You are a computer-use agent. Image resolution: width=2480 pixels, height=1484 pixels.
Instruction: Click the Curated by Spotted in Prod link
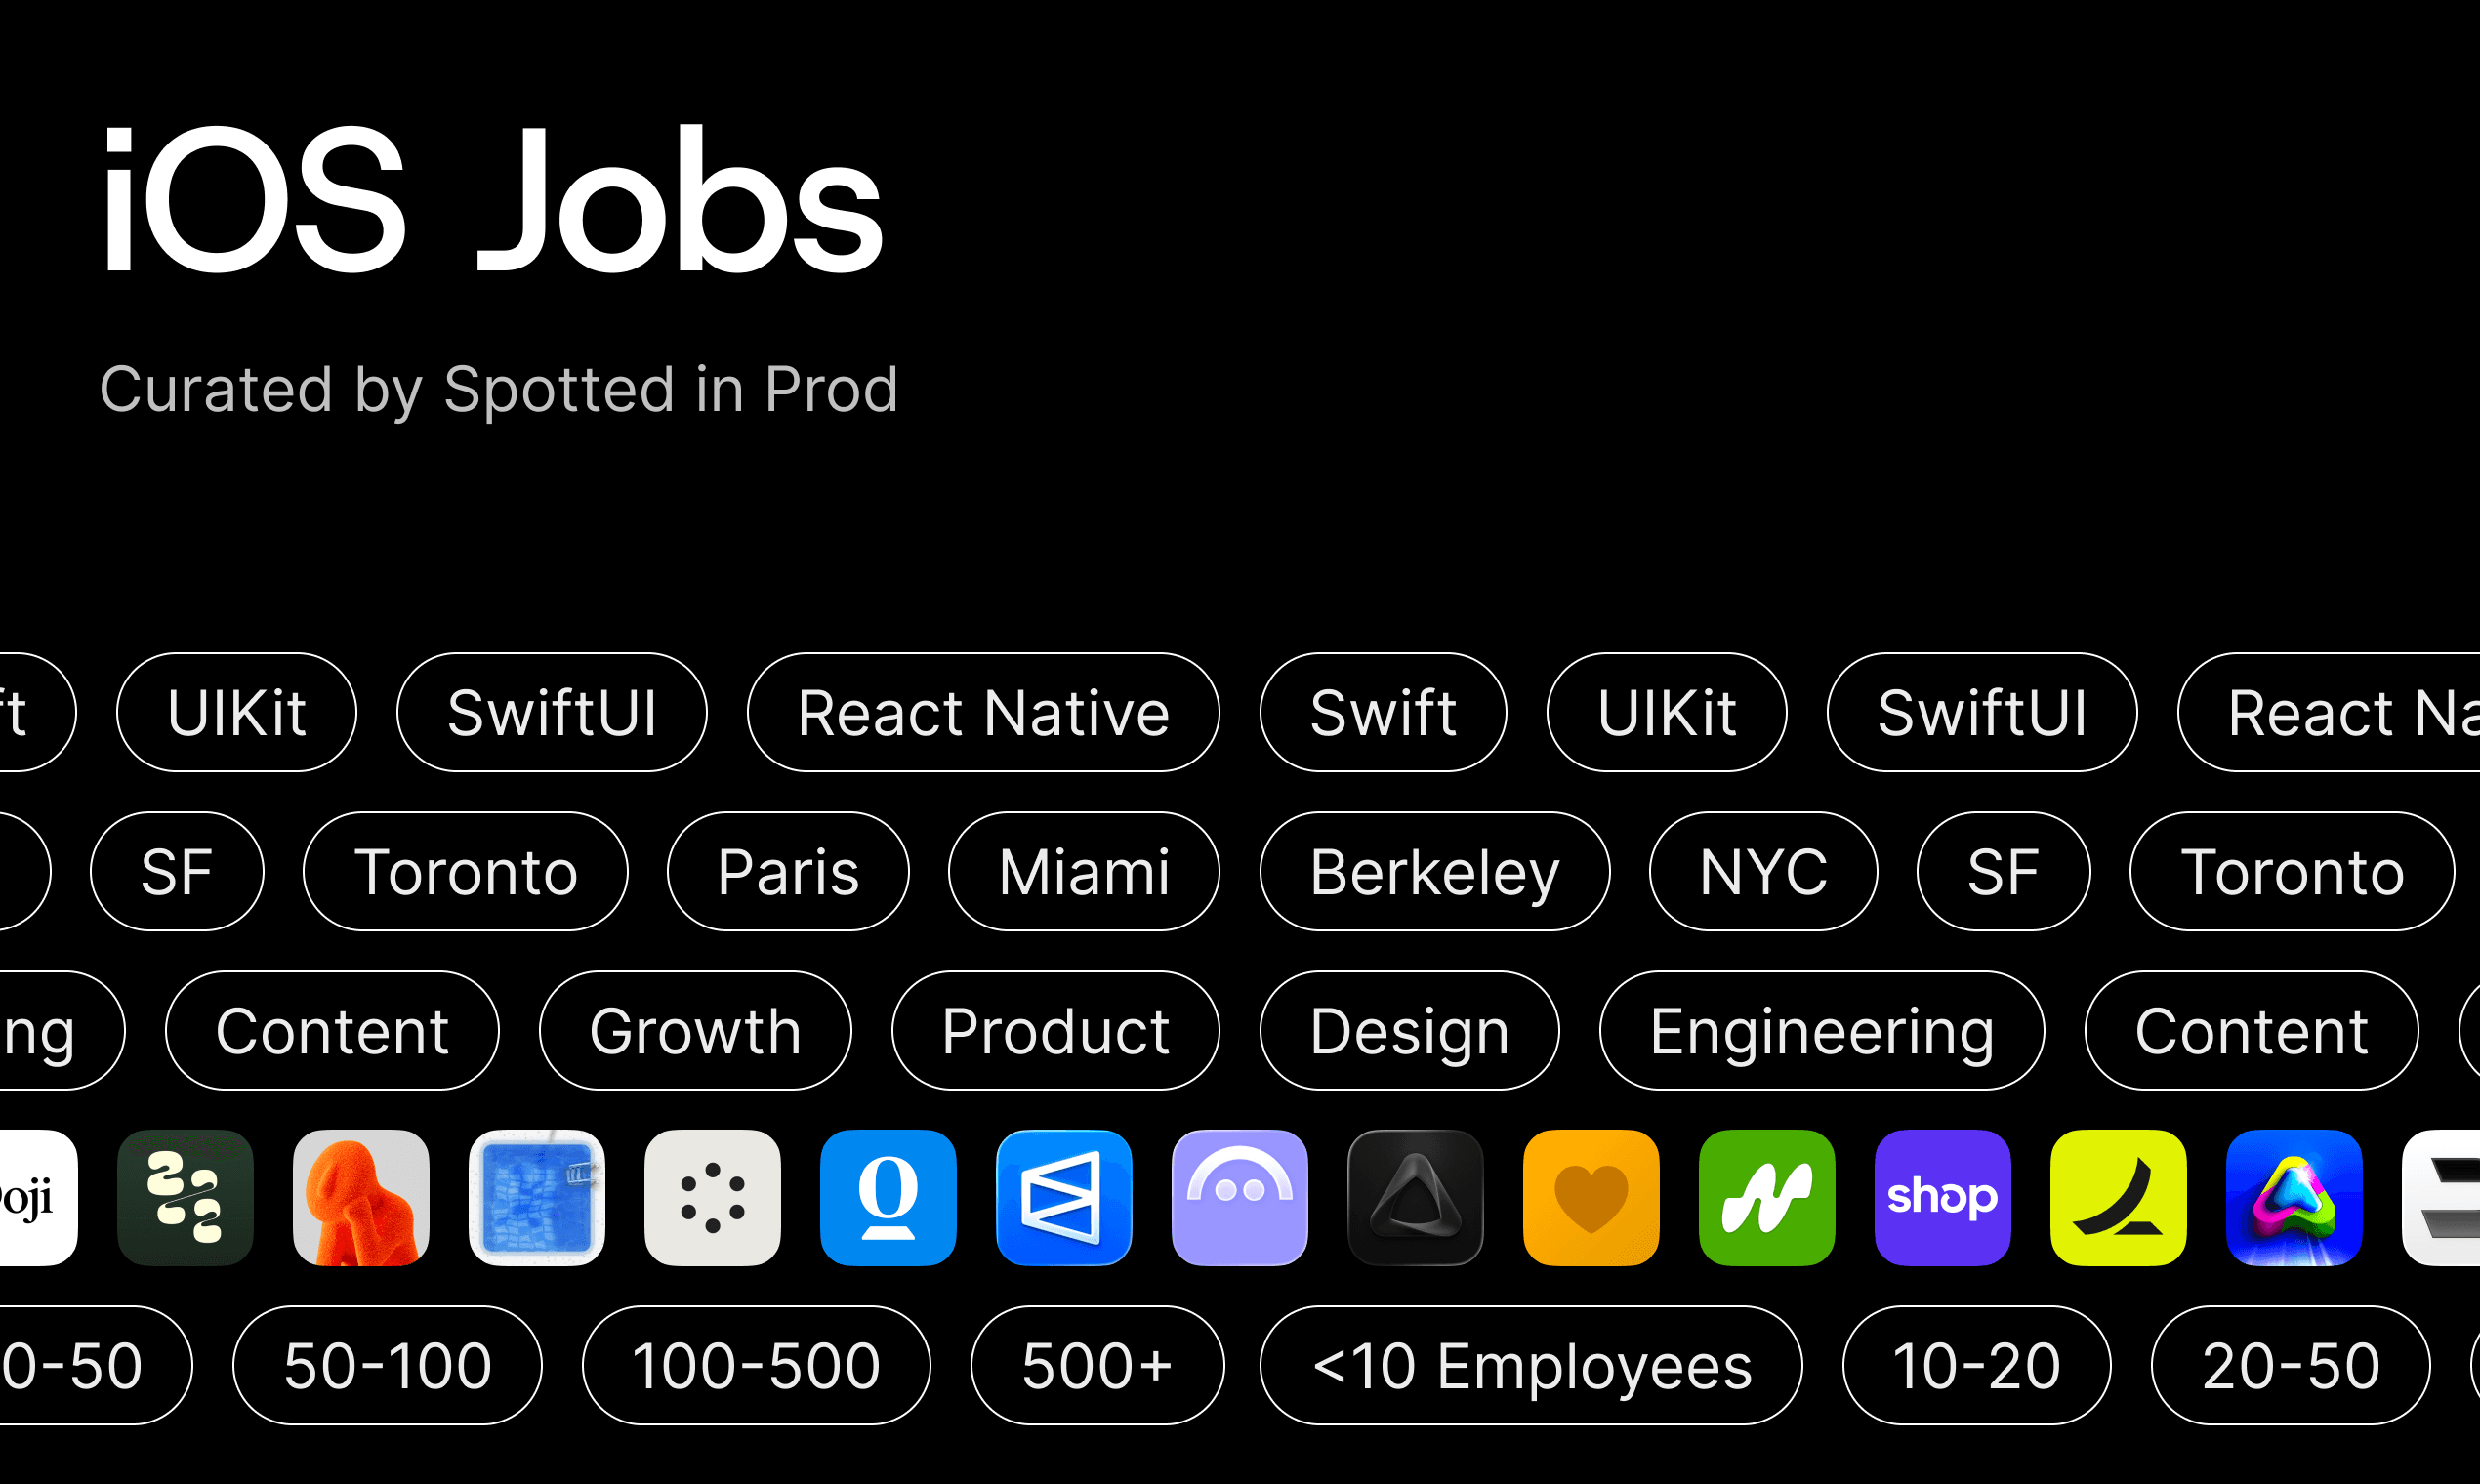(x=500, y=390)
